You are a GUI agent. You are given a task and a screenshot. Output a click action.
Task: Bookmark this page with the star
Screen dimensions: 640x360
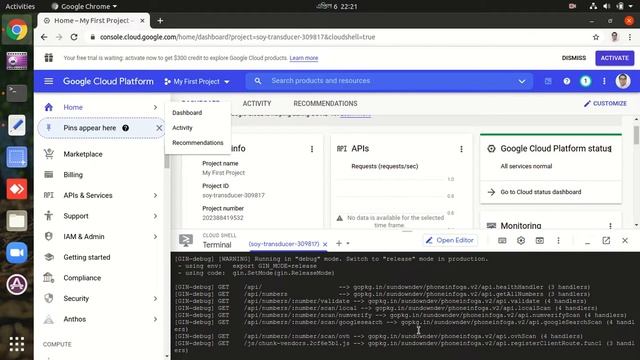coord(596,37)
